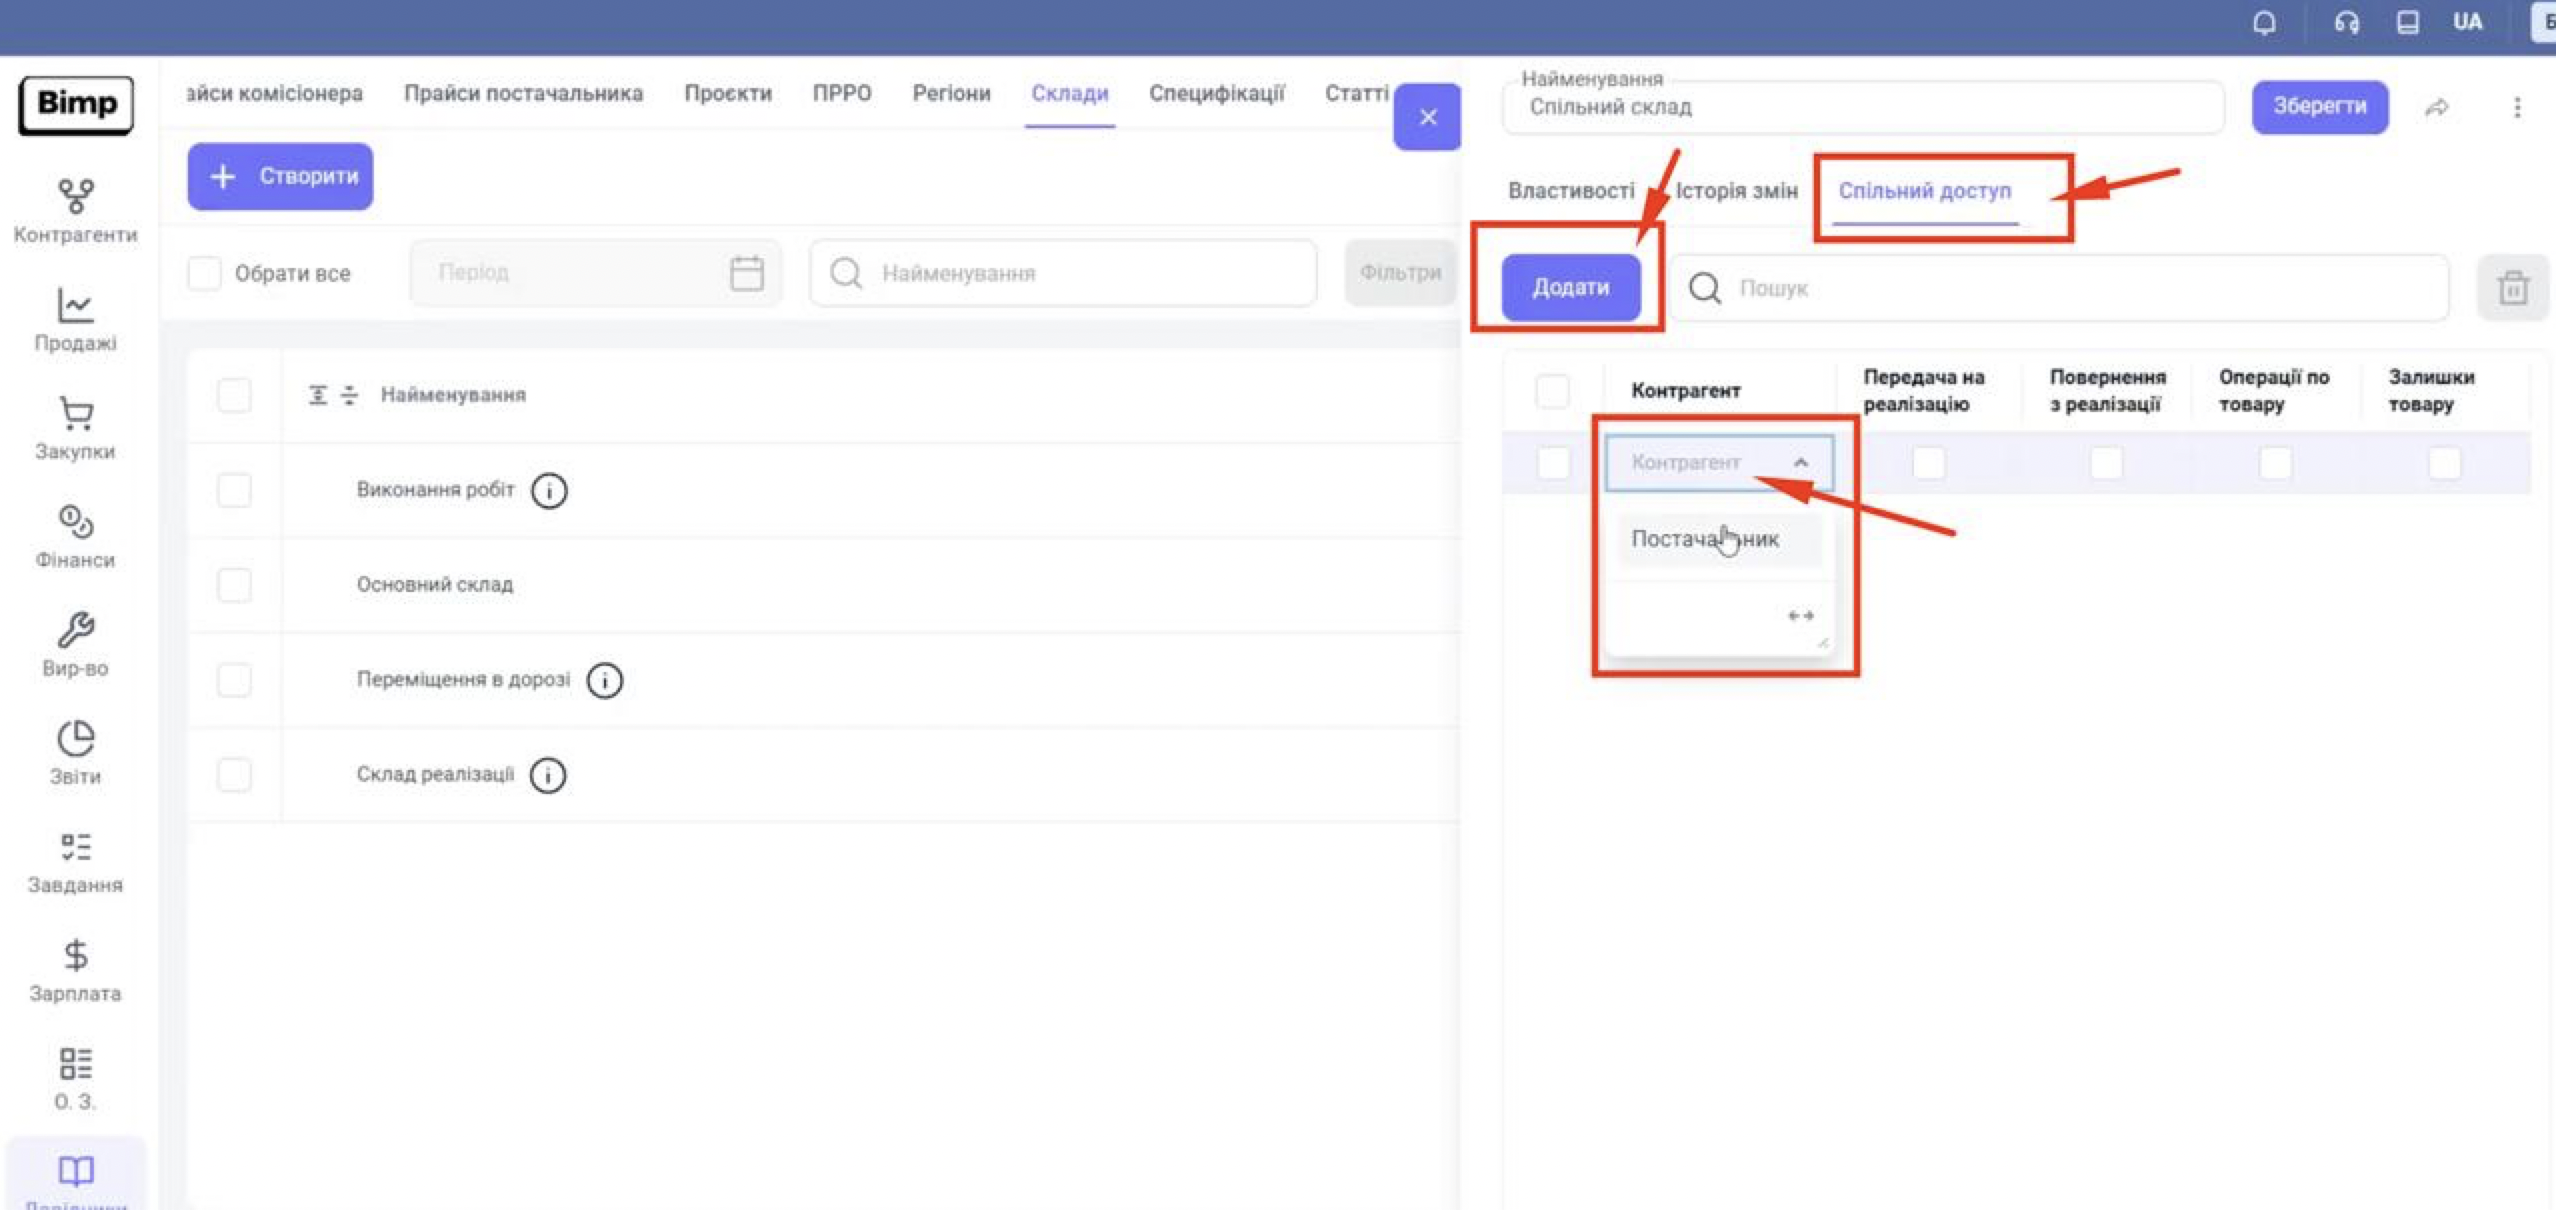2556x1210 pixels.
Task: Toggle the Обрати все checkbox
Action: (x=205, y=273)
